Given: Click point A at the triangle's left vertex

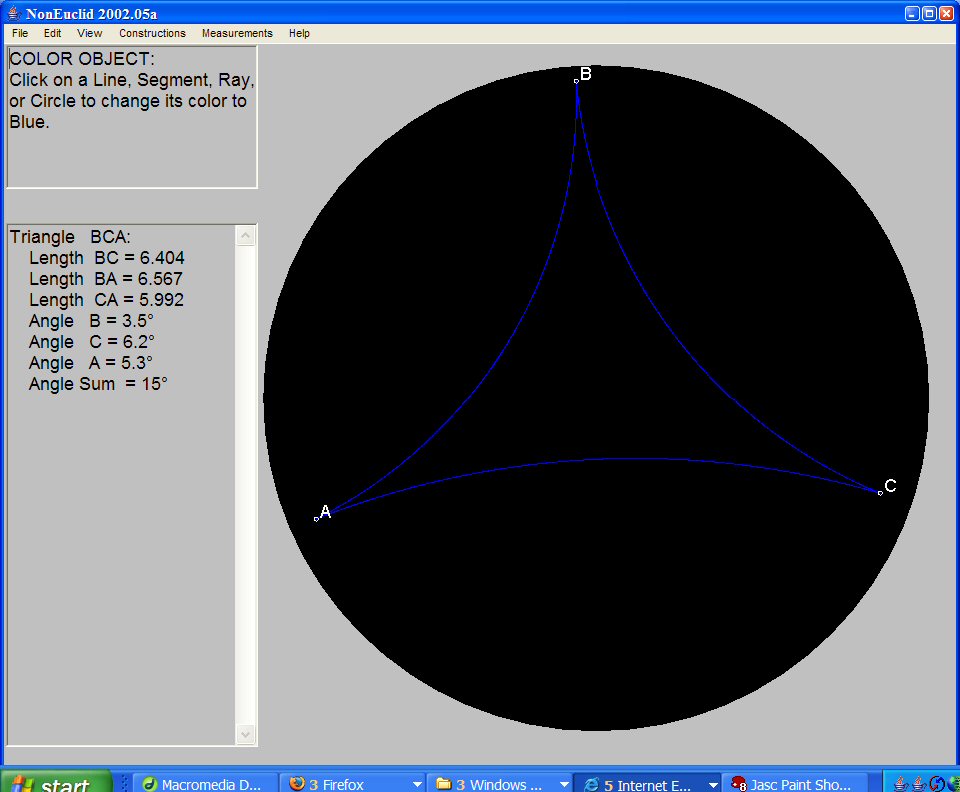Looking at the screenshot, I should tap(317, 519).
